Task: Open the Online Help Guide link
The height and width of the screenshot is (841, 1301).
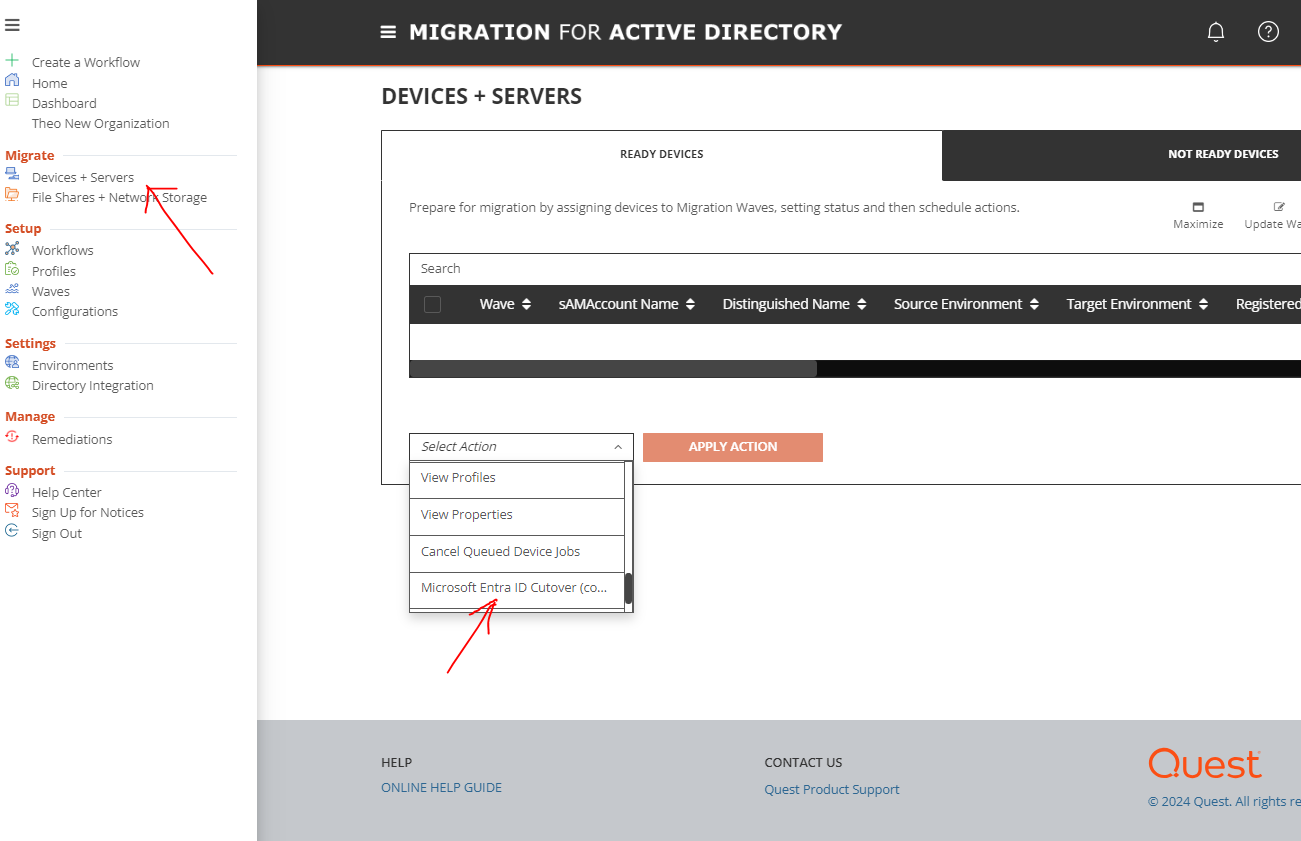Action: (x=442, y=787)
